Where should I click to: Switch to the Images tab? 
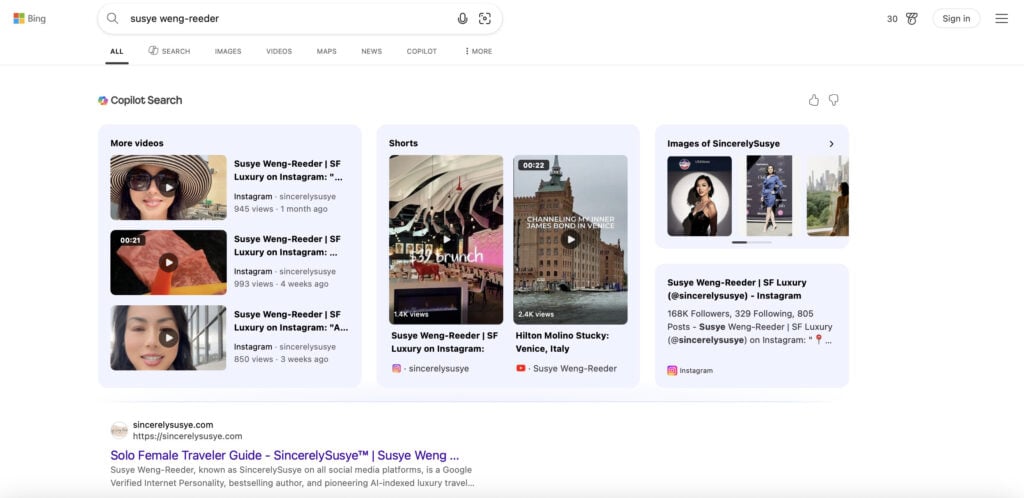(228, 51)
